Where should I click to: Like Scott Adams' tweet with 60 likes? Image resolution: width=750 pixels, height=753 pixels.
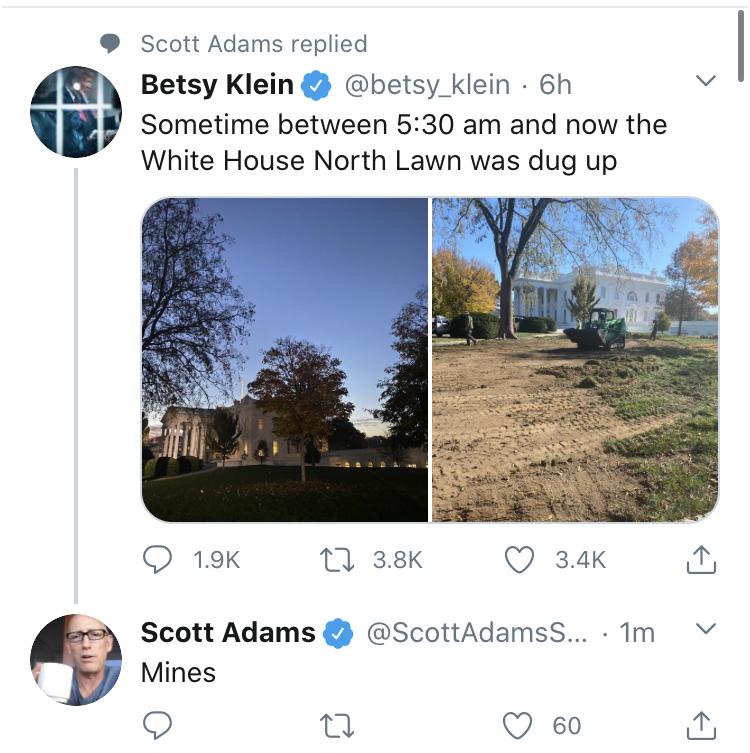coord(519,725)
